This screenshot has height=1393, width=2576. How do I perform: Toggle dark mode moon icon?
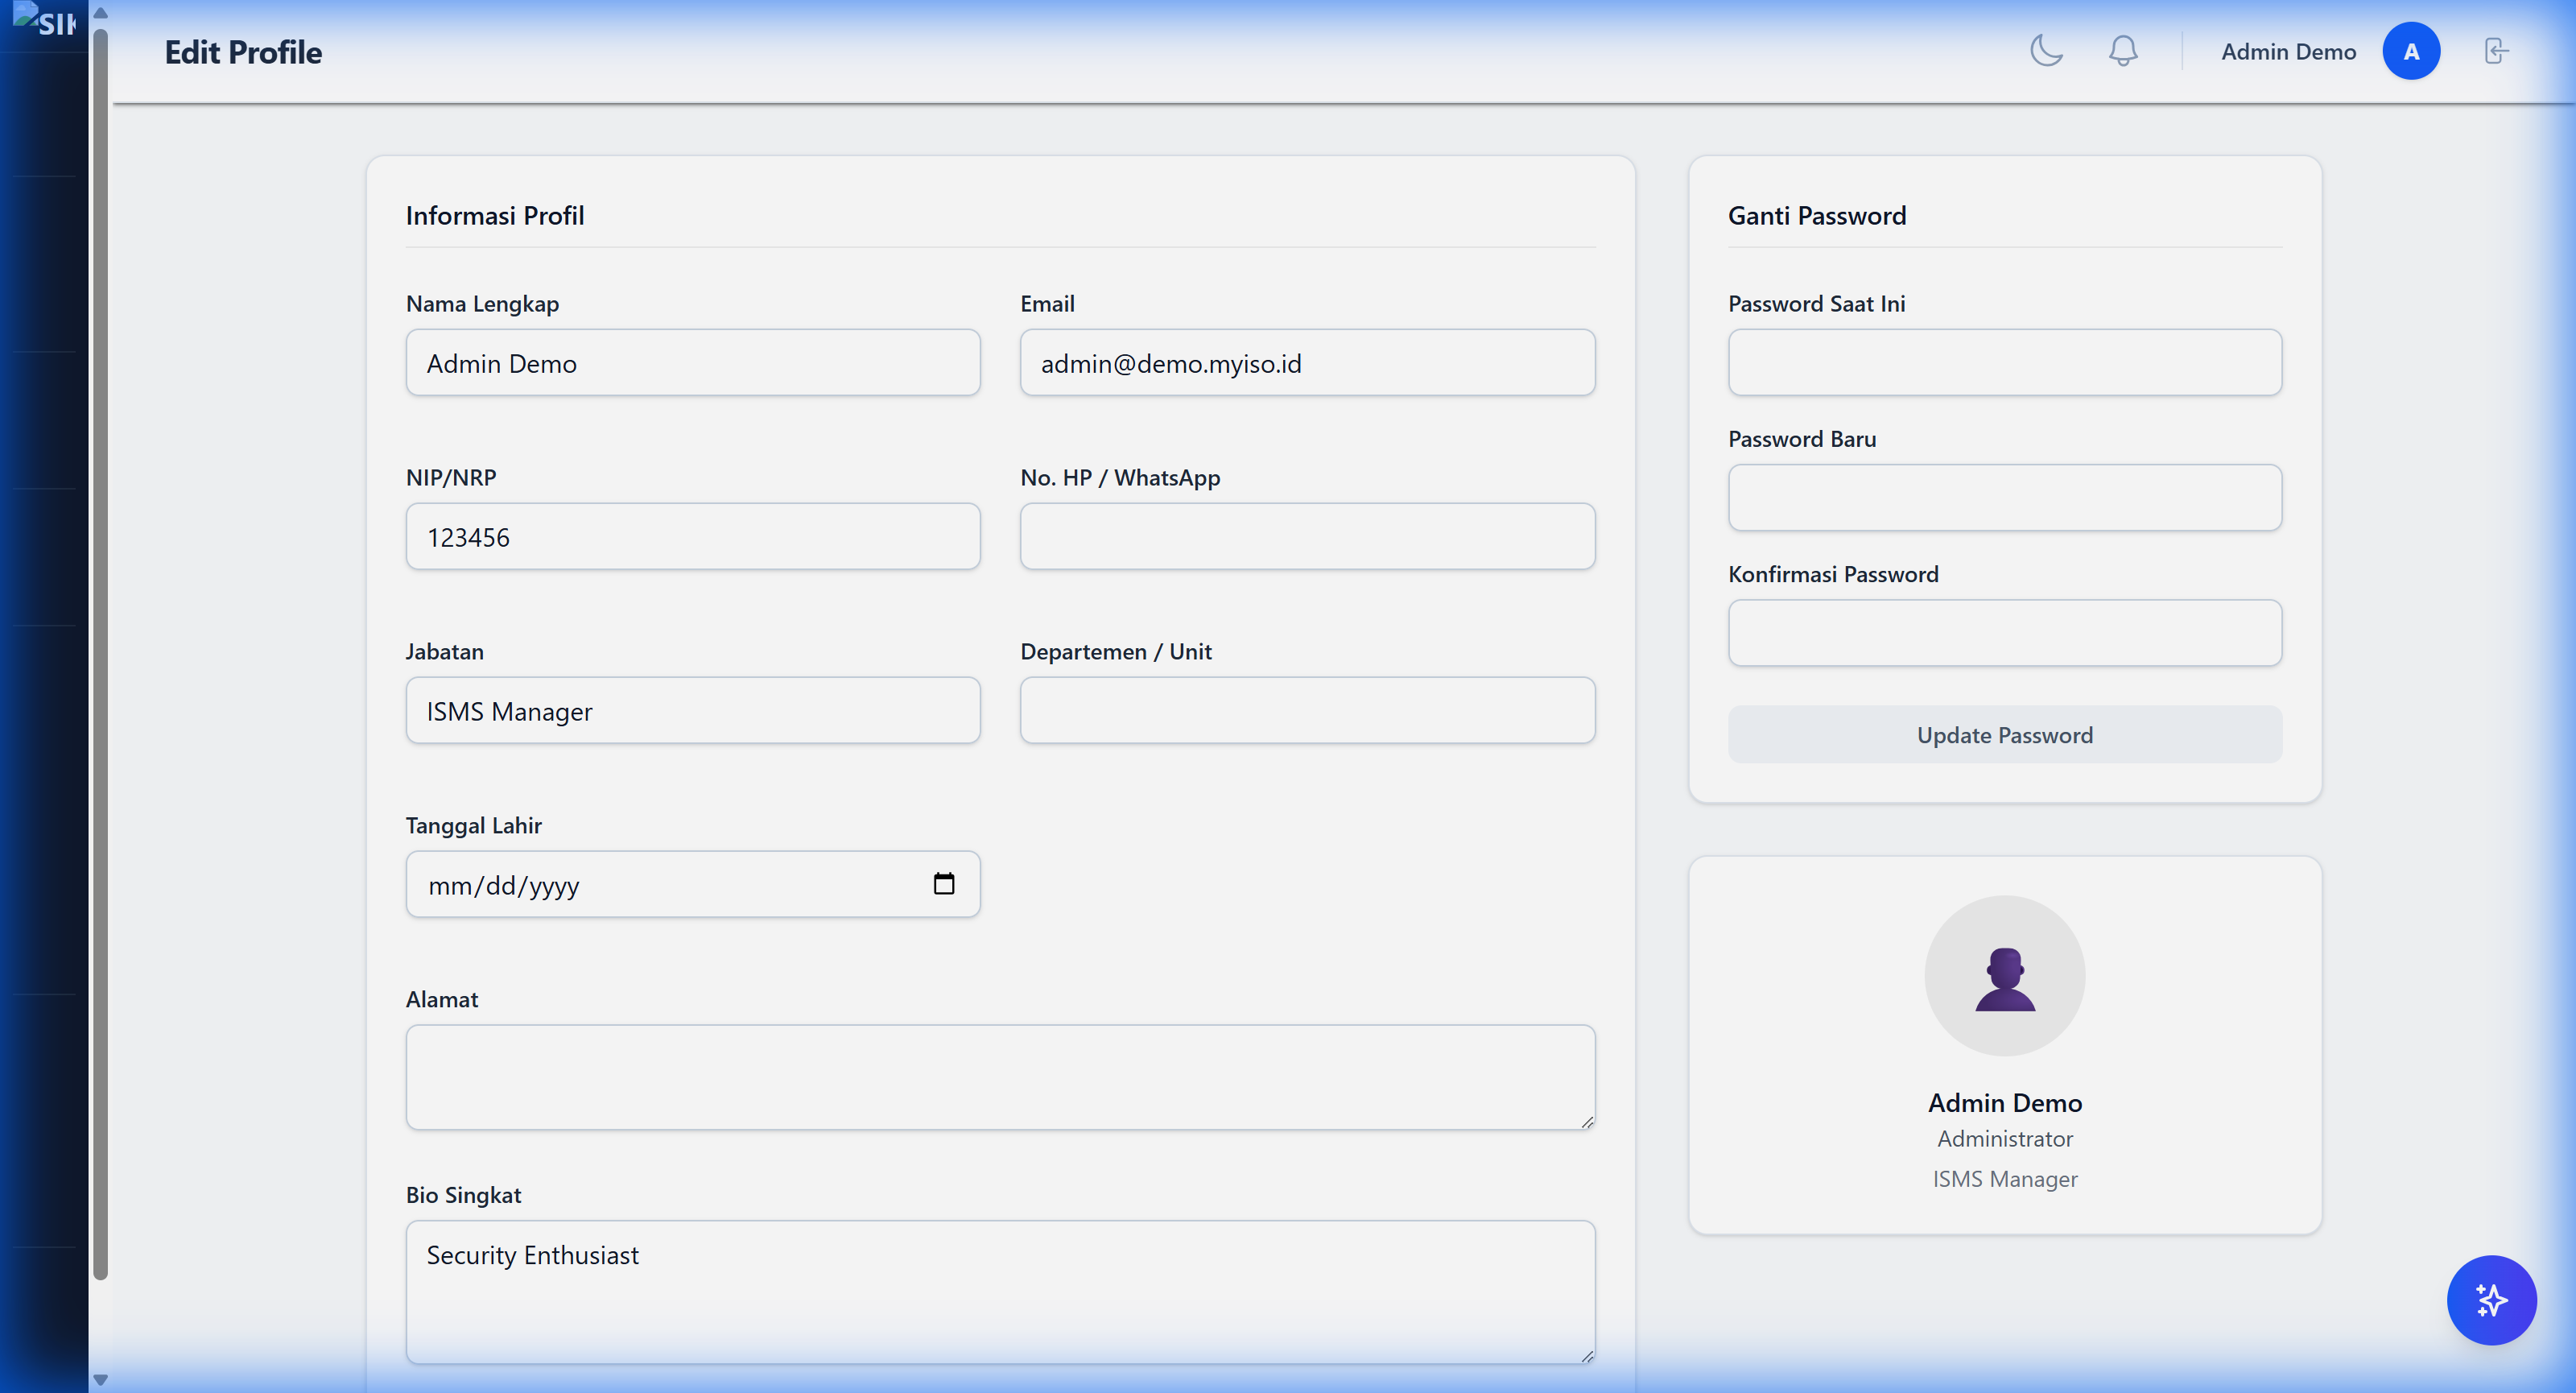coord(2046,50)
